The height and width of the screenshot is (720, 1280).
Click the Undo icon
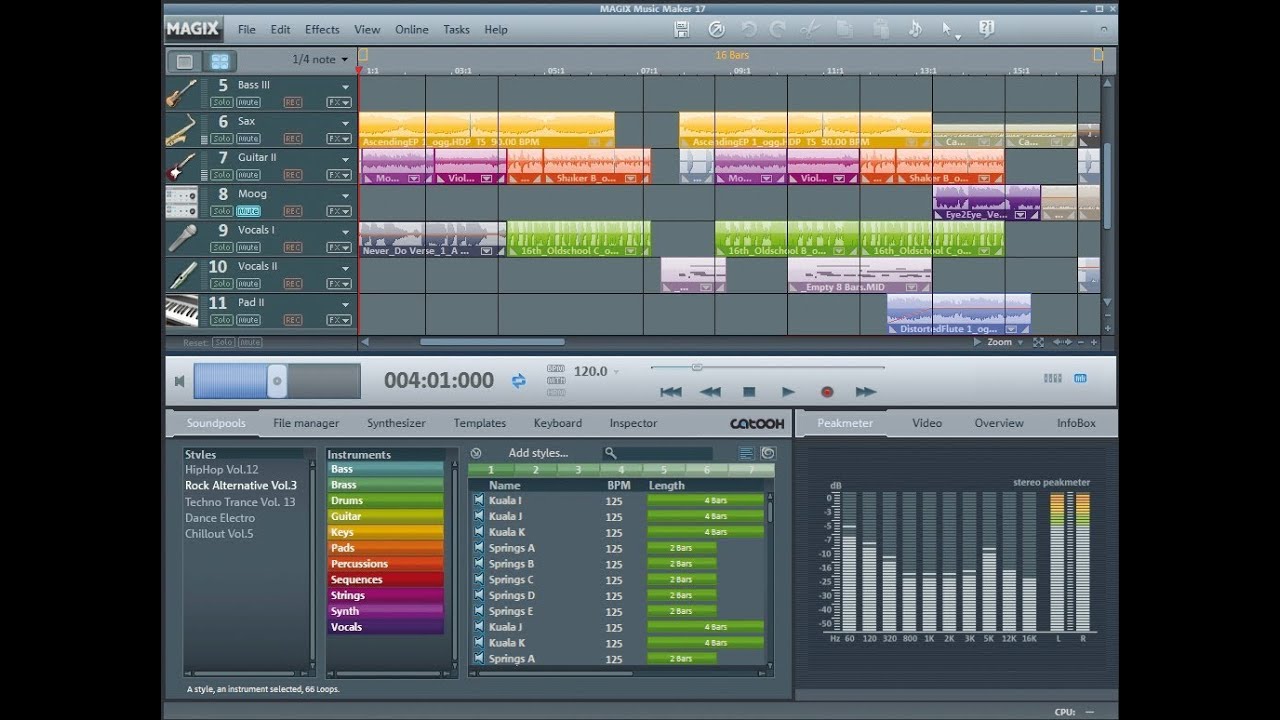click(x=749, y=30)
